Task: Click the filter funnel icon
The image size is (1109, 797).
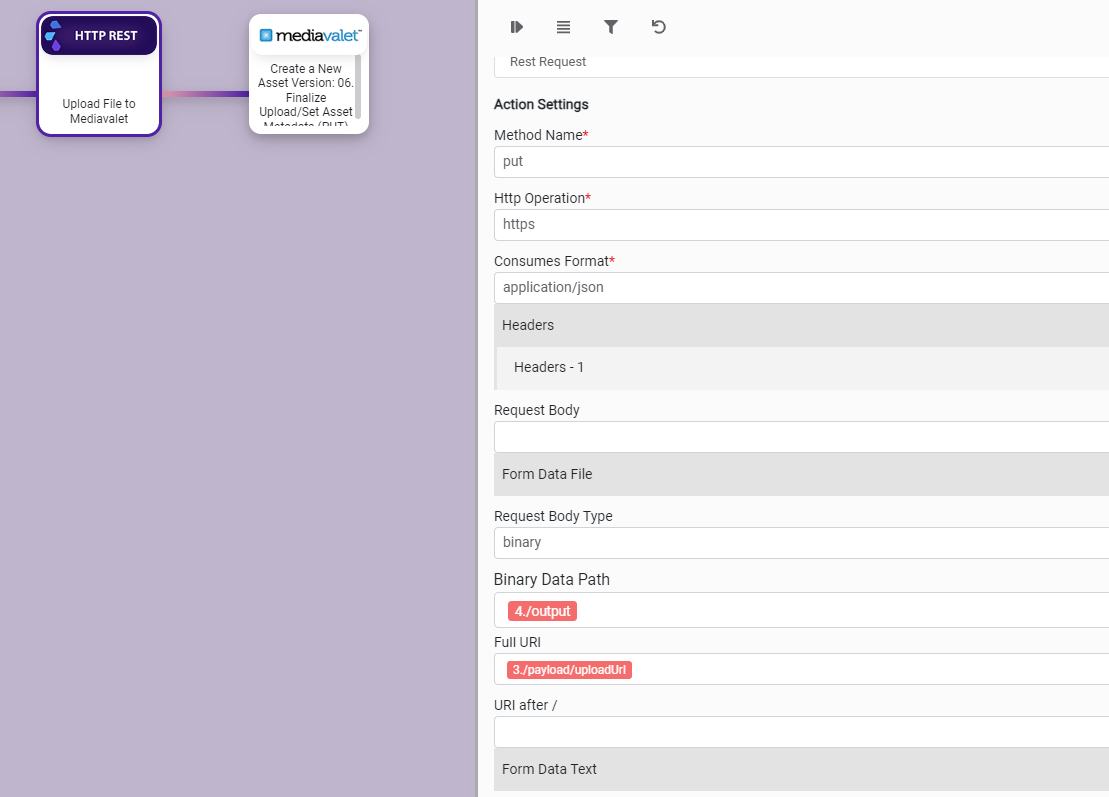Action: (x=611, y=27)
